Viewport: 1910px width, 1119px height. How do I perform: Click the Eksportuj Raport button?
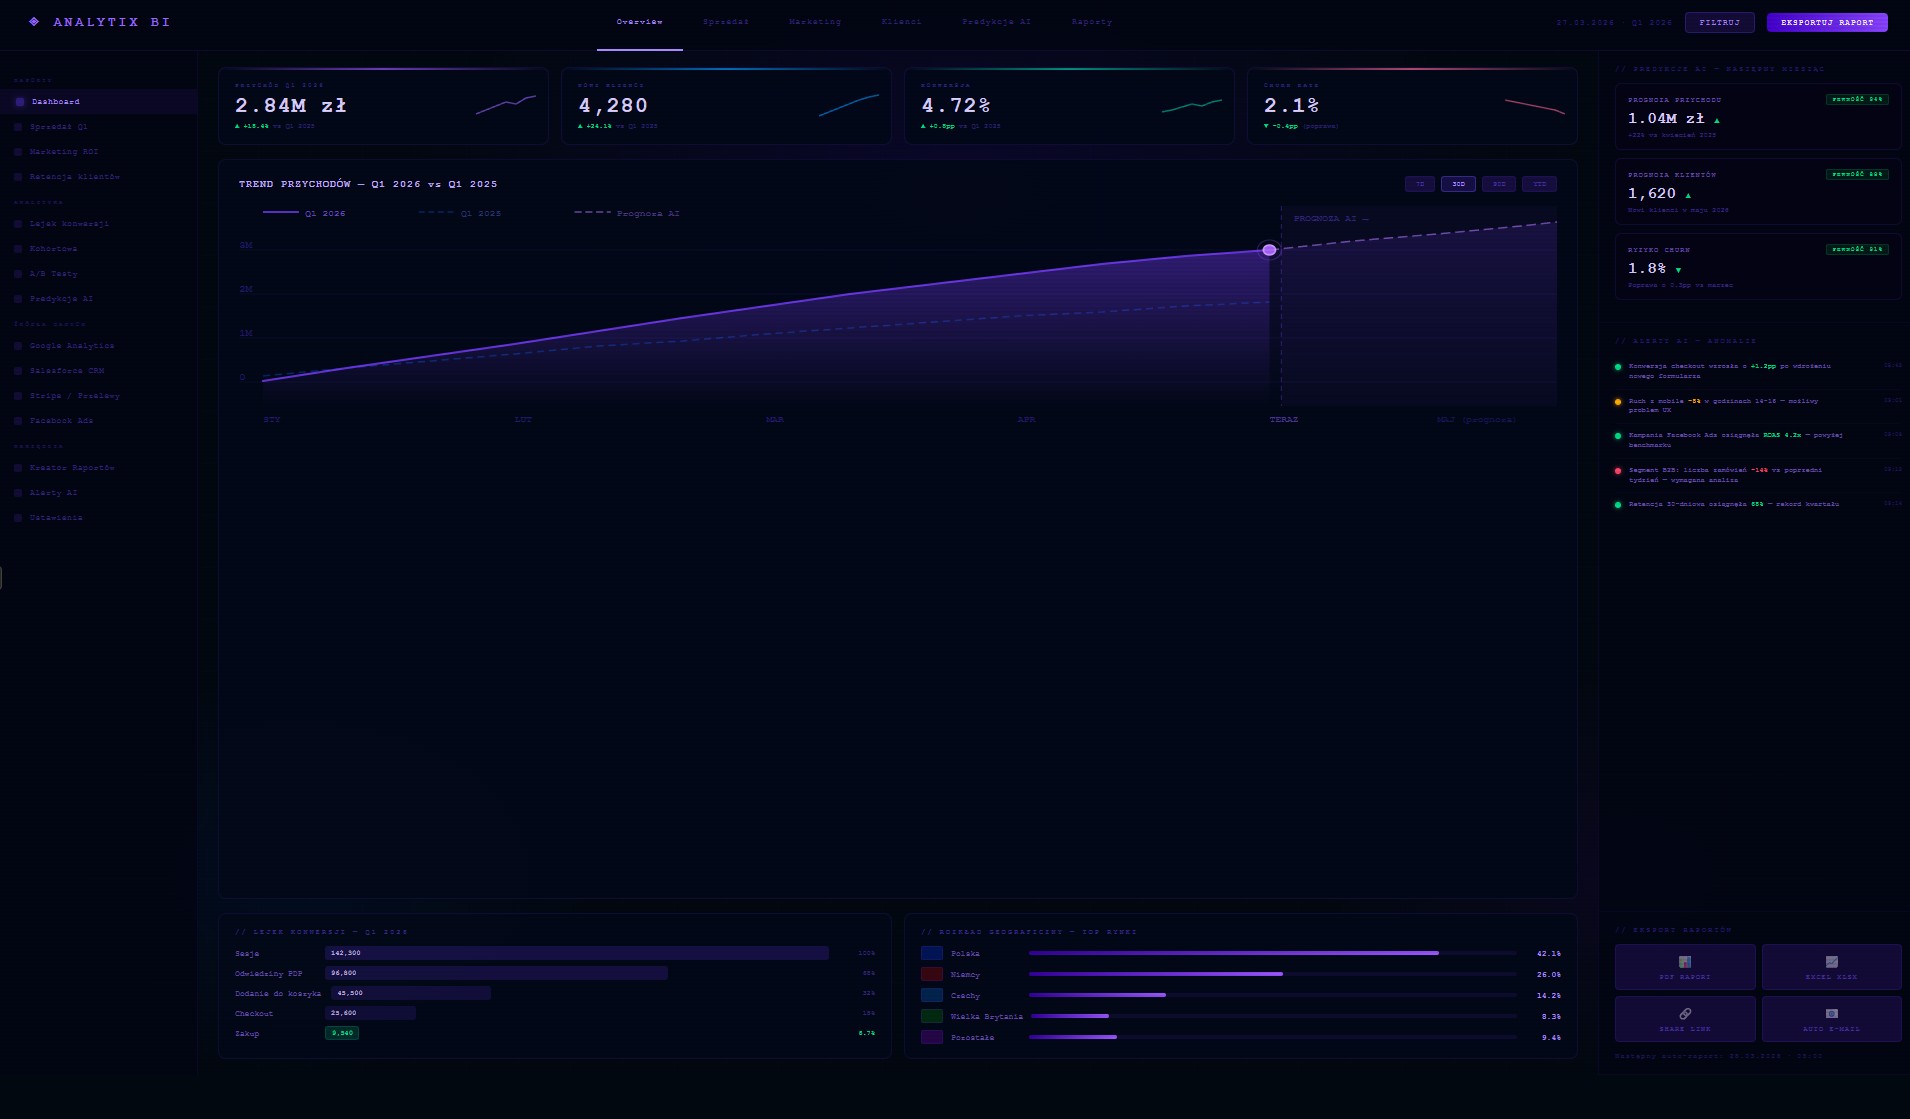(x=1826, y=22)
